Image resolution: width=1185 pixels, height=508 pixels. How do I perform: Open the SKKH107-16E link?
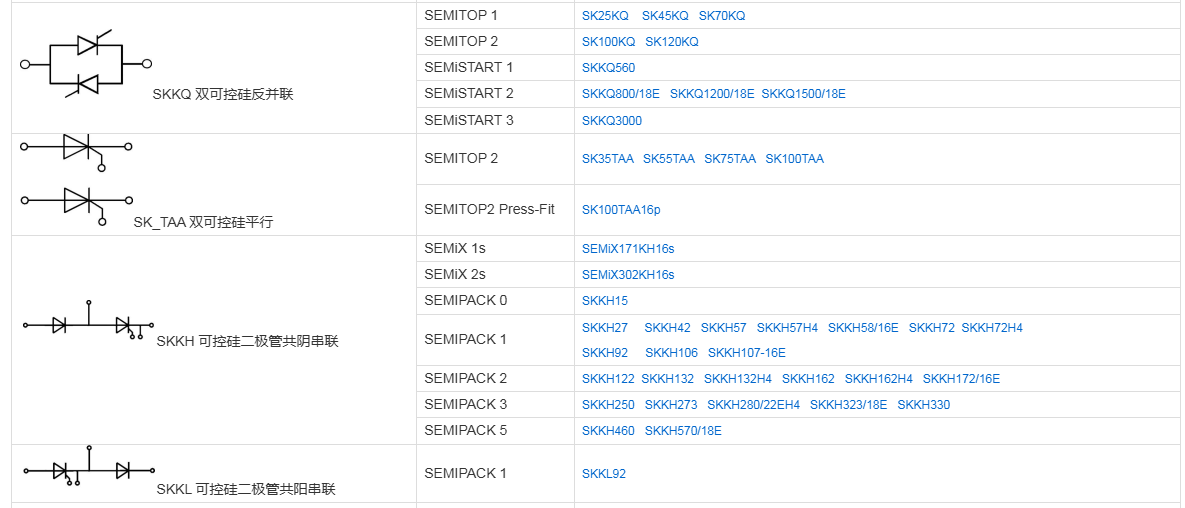coord(746,353)
